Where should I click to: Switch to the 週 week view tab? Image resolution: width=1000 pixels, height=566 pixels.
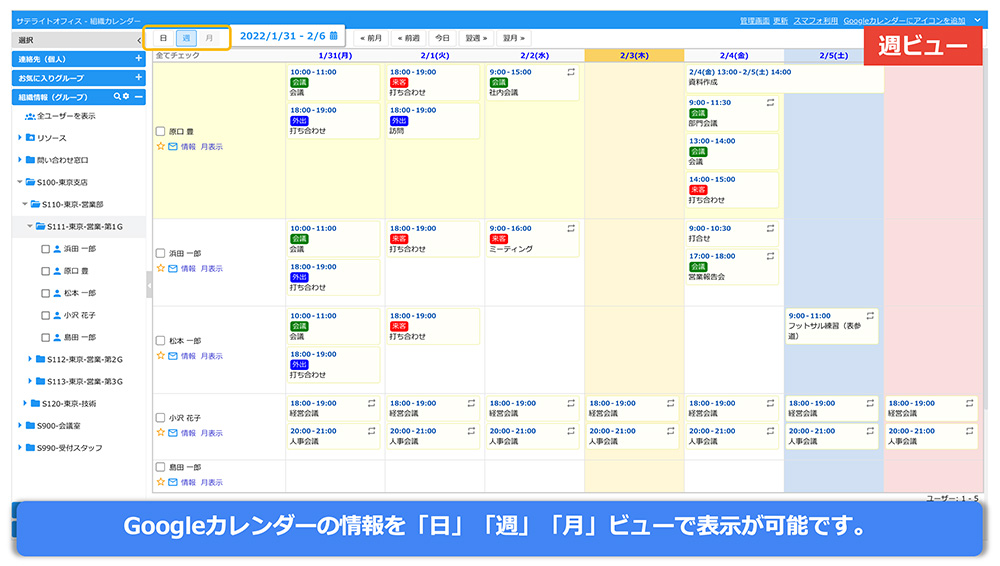click(x=186, y=38)
